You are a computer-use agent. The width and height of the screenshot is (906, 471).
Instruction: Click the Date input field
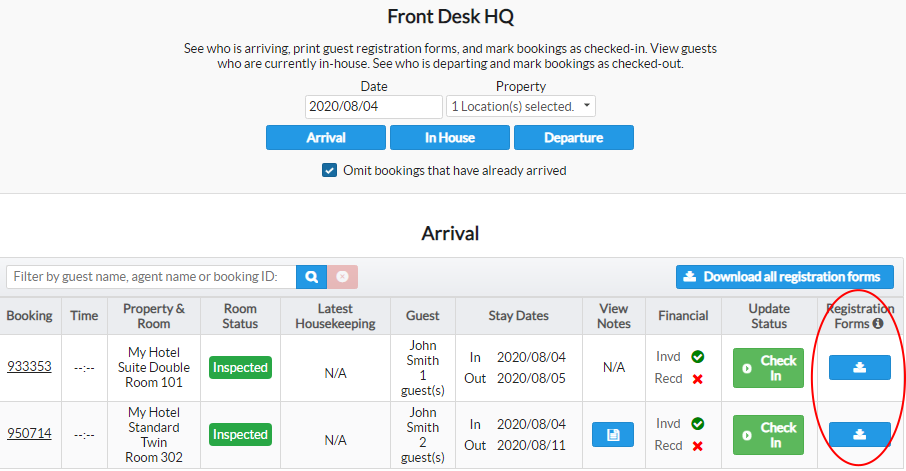pyautogui.click(x=373, y=106)
